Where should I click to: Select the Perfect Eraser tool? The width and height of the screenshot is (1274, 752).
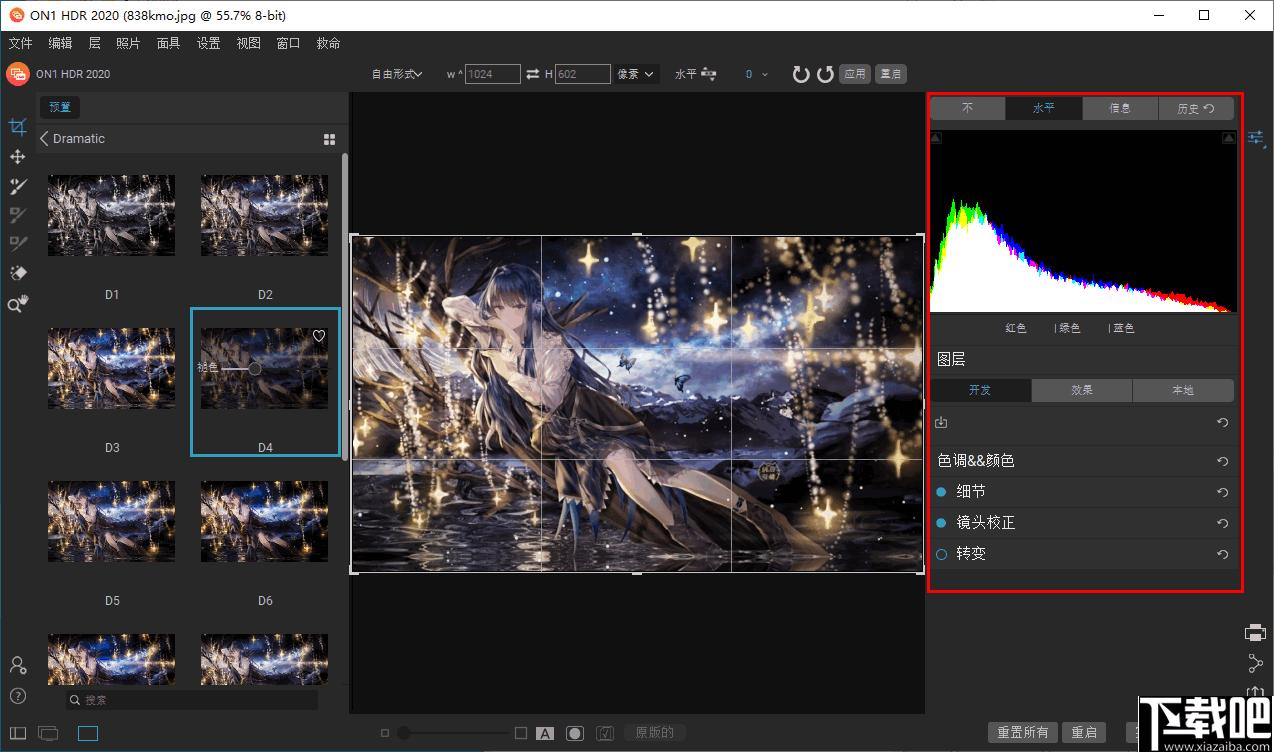pyautogui.click(x=17, y=272)
